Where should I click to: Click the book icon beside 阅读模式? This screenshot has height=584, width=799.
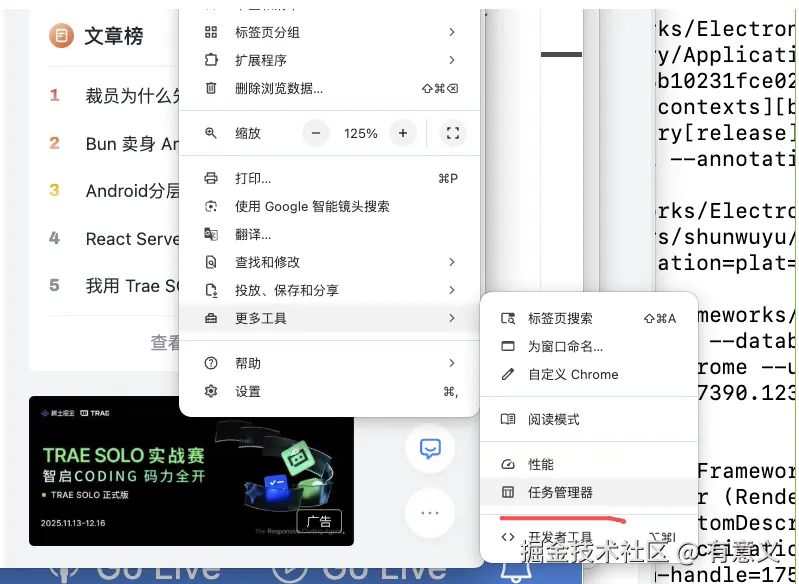coord(508,419)
